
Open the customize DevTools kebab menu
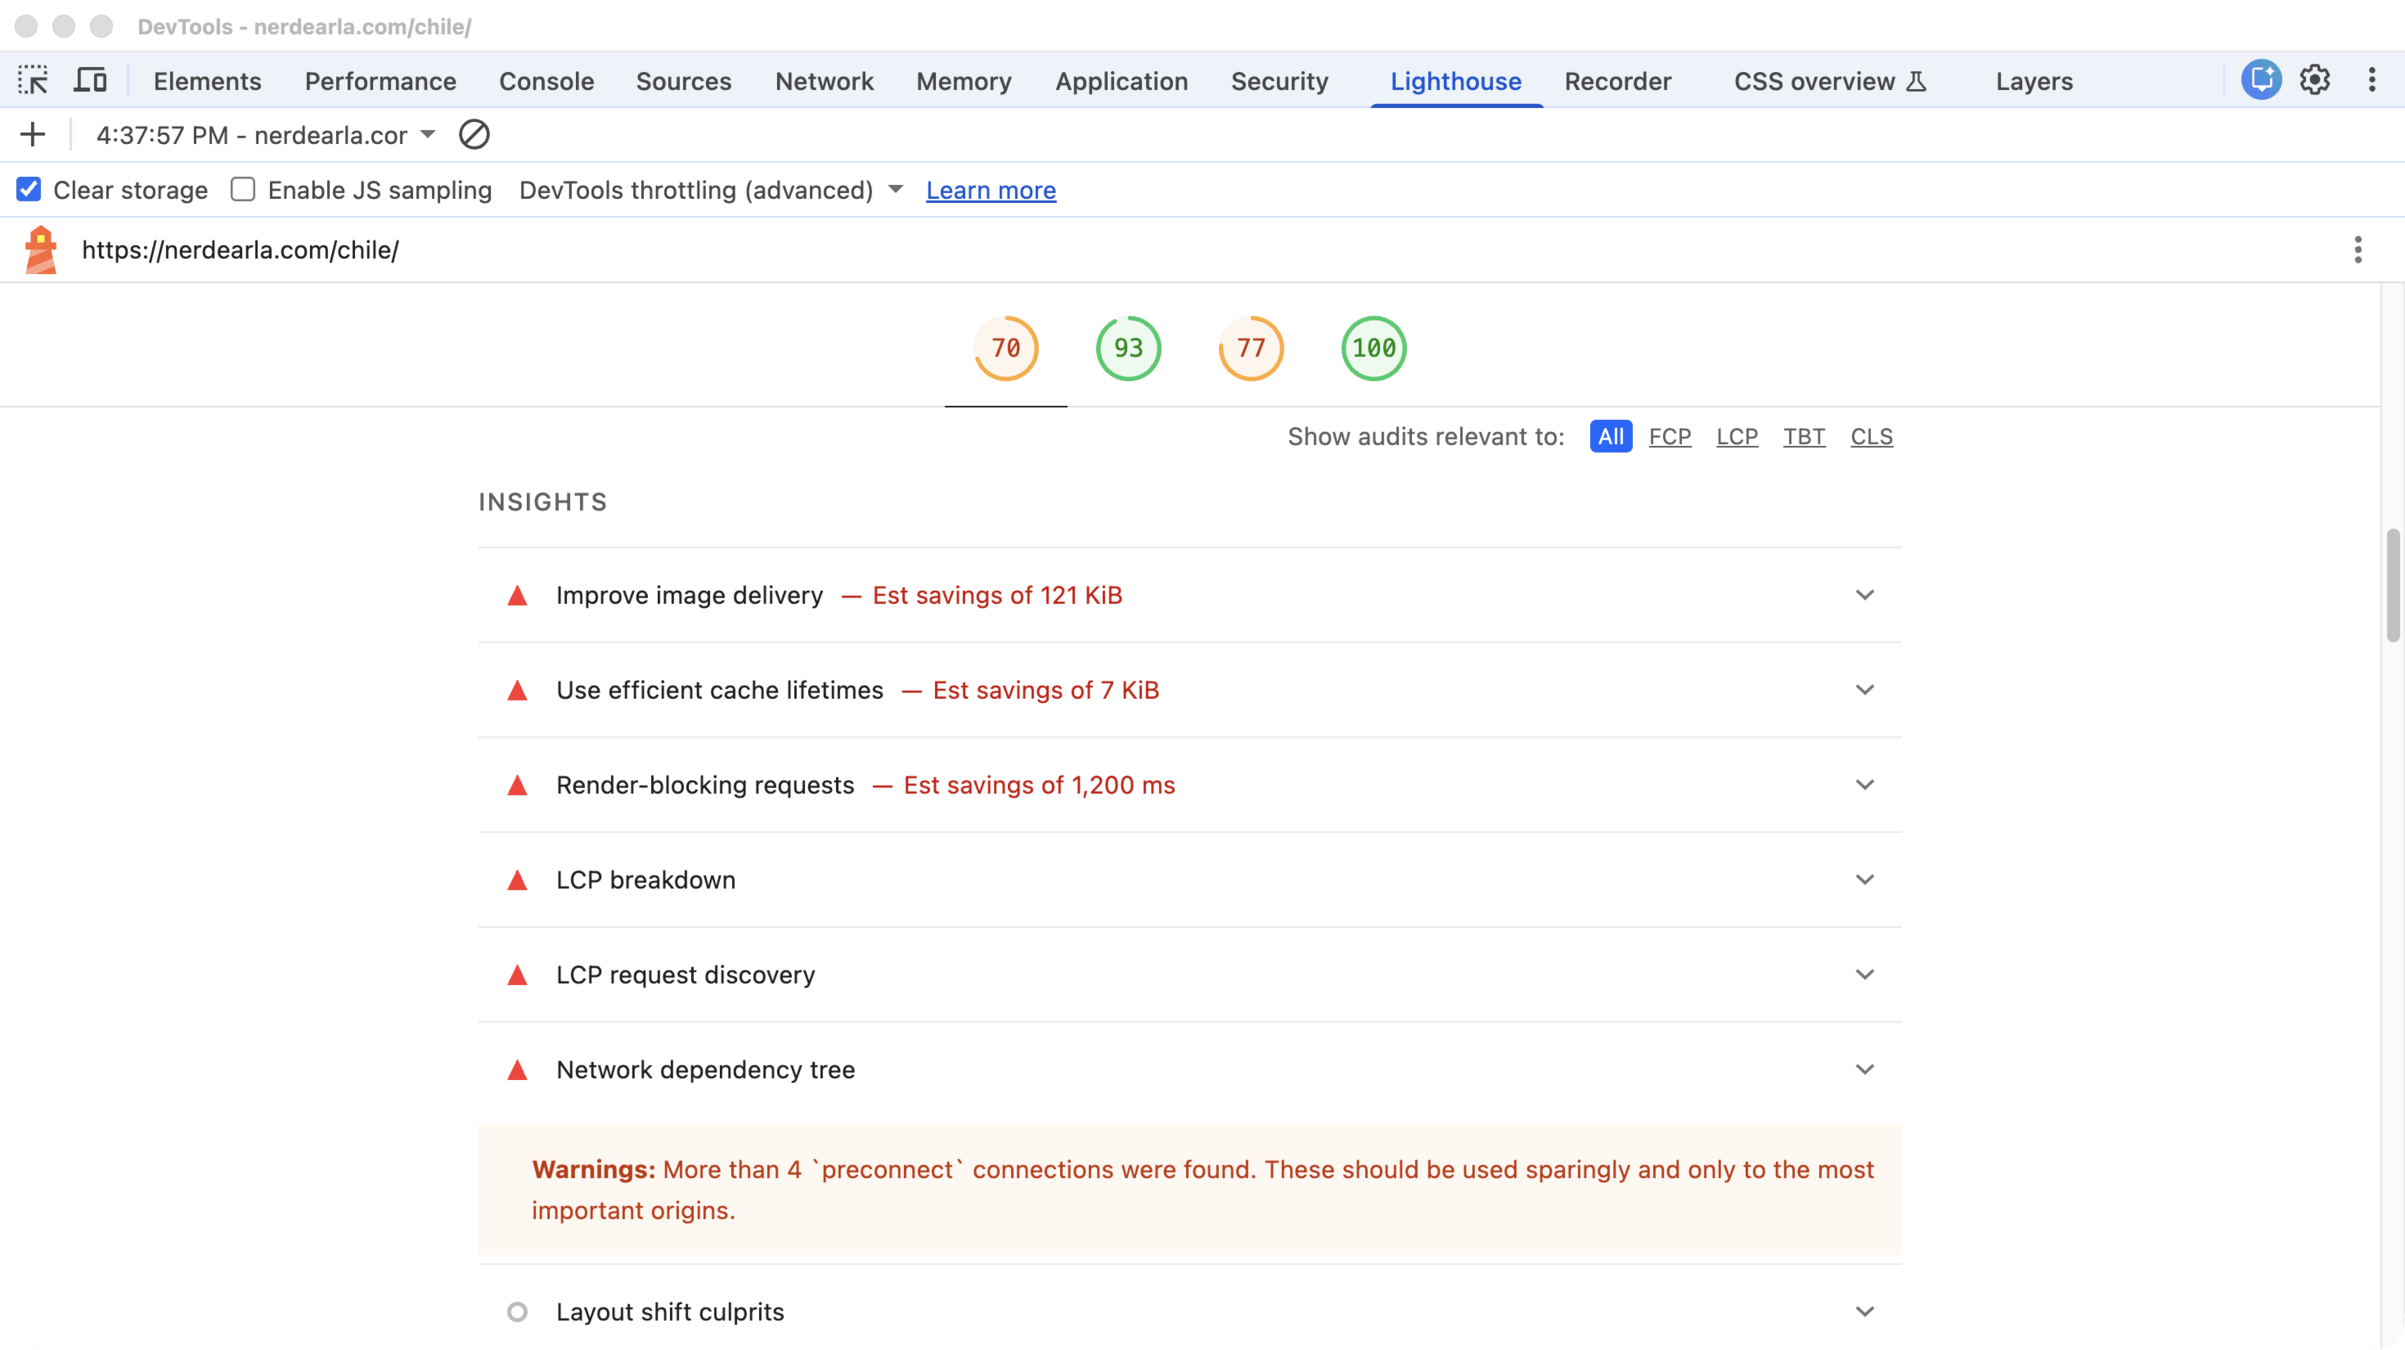click(x=2372, y=80)
